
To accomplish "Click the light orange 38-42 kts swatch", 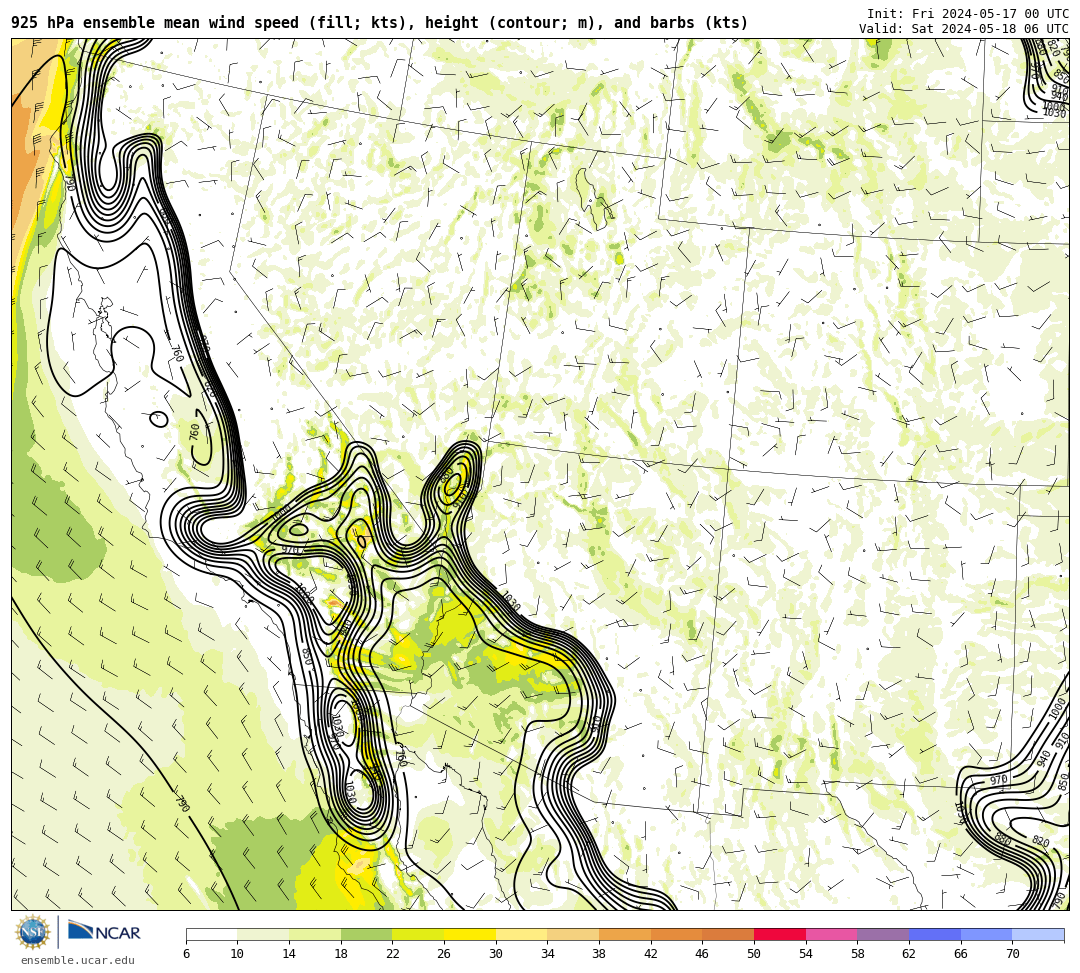I will point(625,934).
